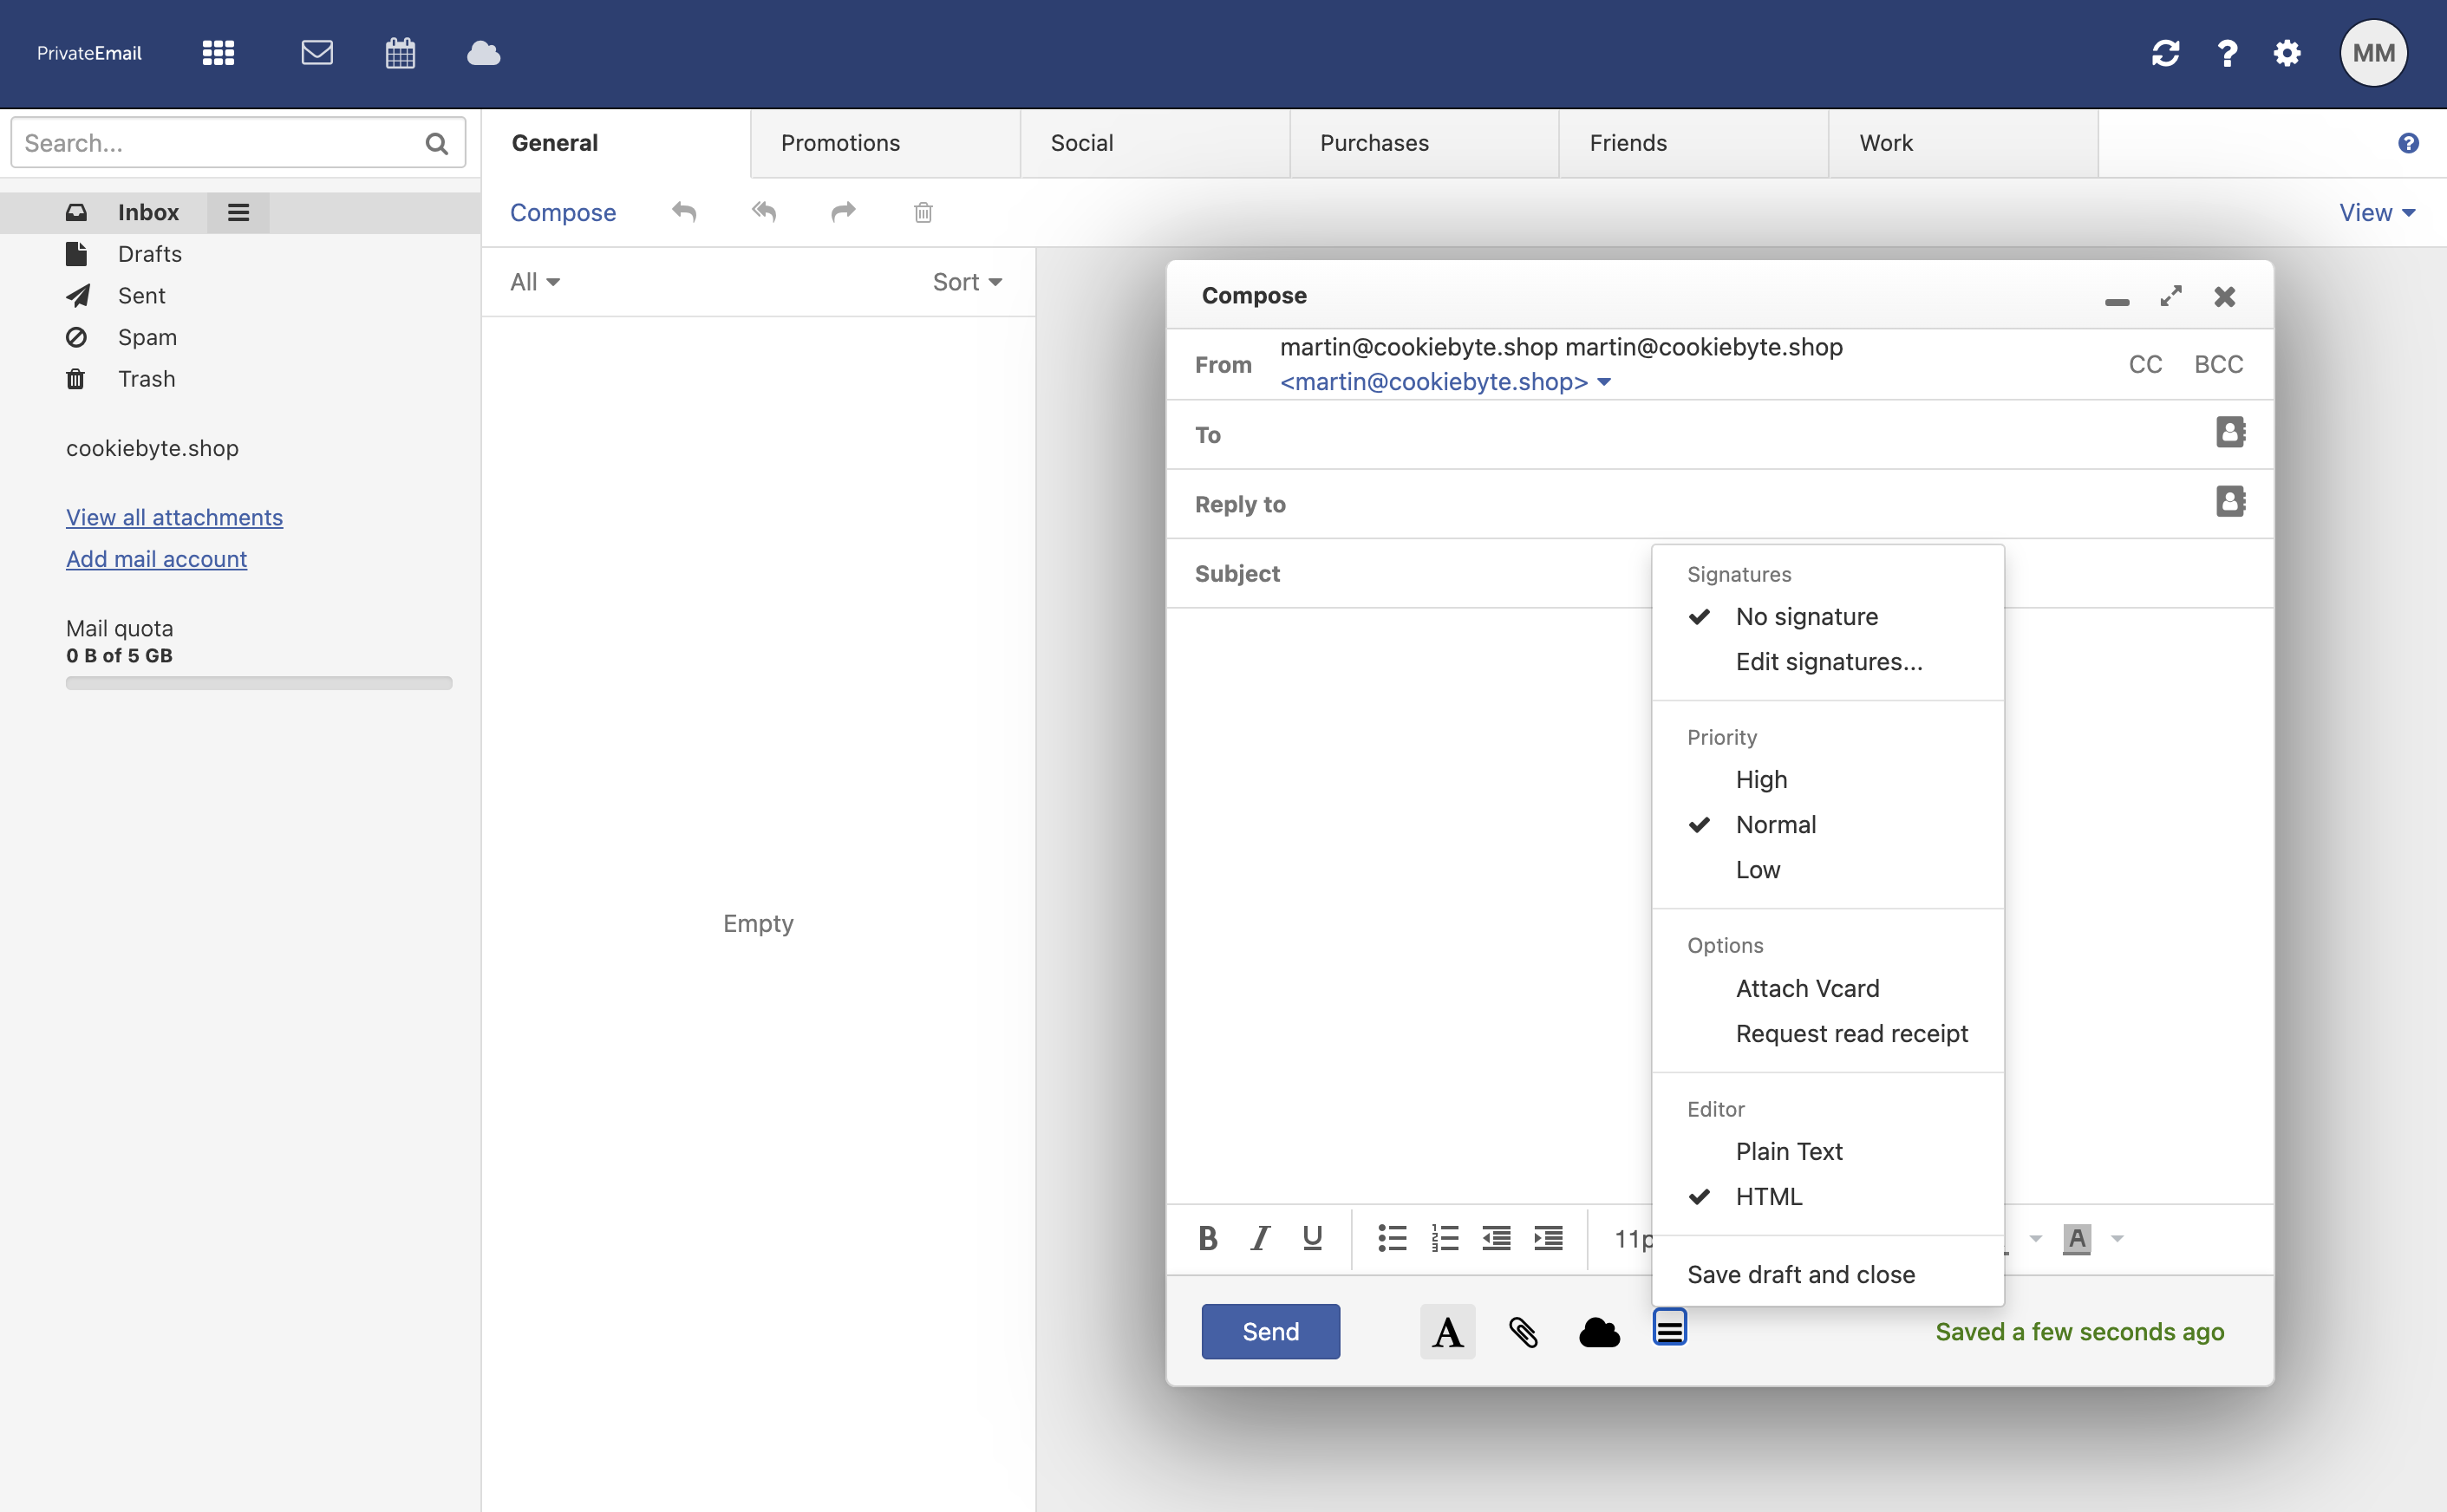Click the refresh icon in header
The width and height of the screenshot is (2447, 1512).
click(x=2164, y=53)
